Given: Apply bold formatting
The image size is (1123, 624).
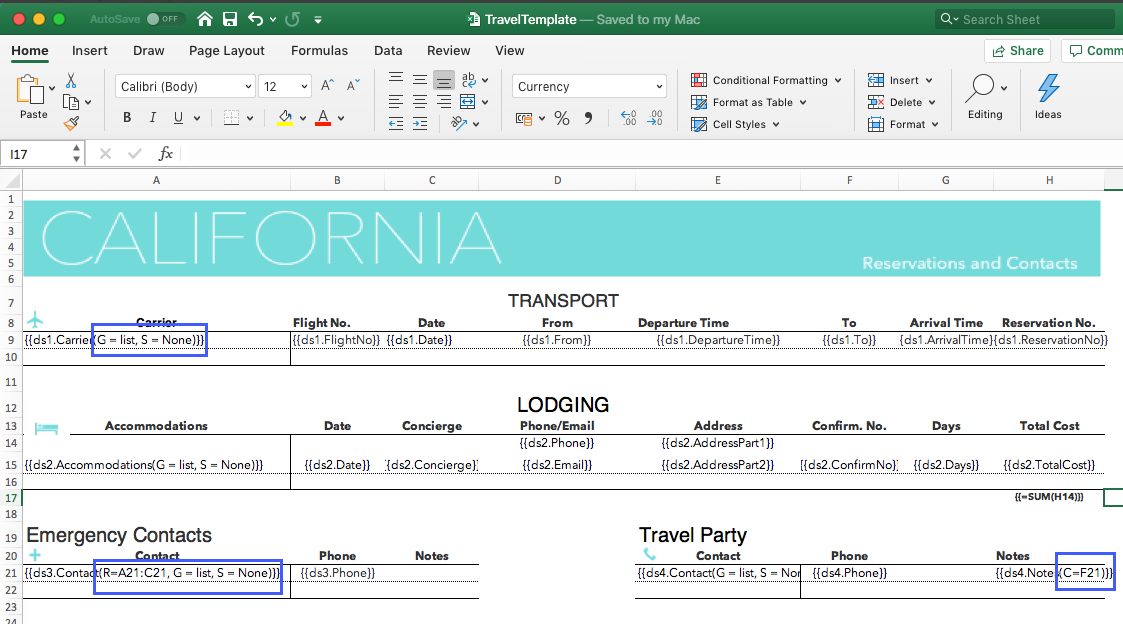Looking at the screenshot, I should (x=127, y=117).
